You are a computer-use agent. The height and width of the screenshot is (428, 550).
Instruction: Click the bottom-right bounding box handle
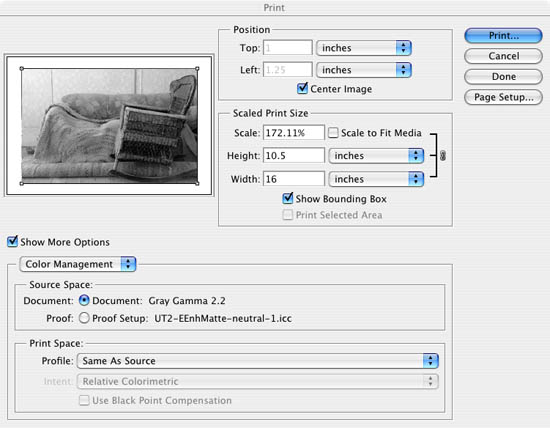point(197,183)
